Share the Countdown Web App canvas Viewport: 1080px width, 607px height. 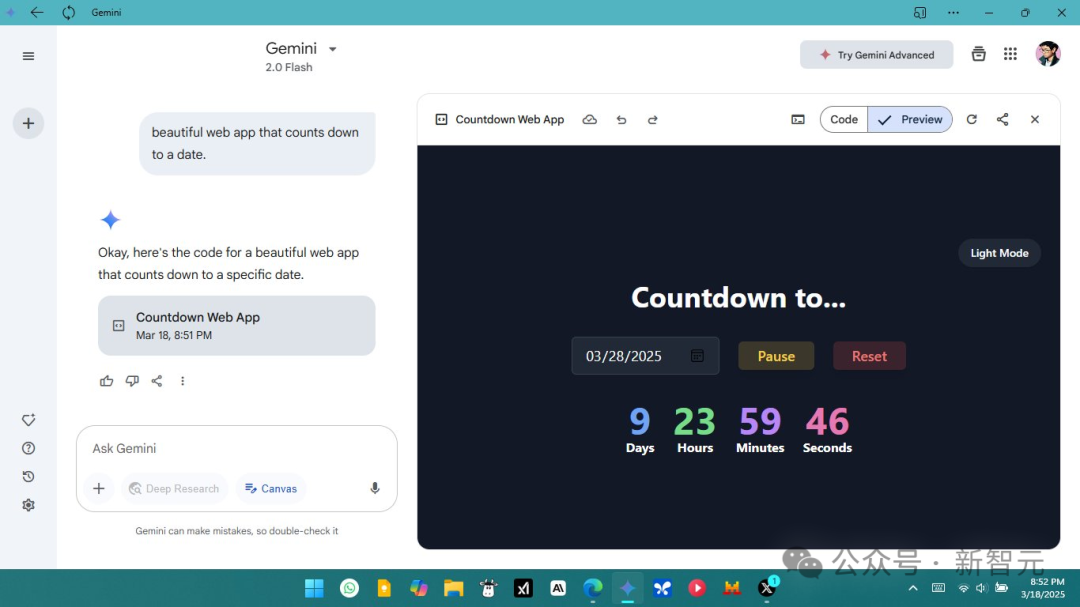(x=1002, y=119)
